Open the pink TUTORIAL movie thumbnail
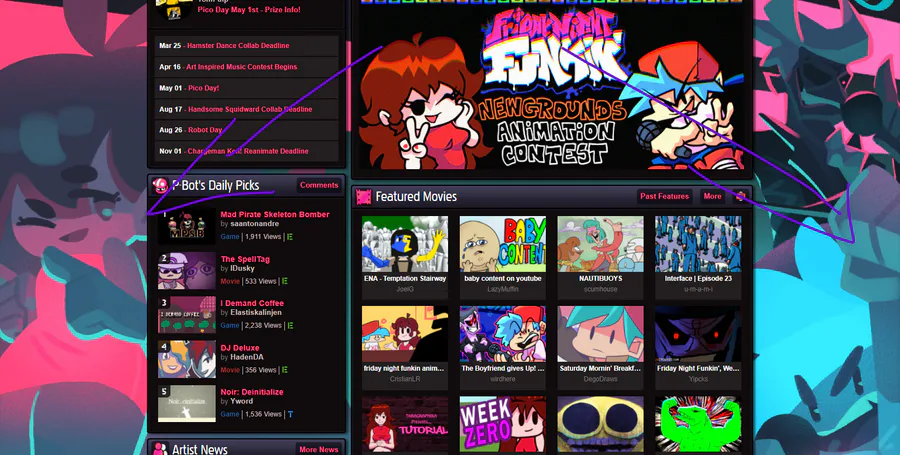Image resolution: width=900 pixels, height=455 pixels. tap(405, 424)
